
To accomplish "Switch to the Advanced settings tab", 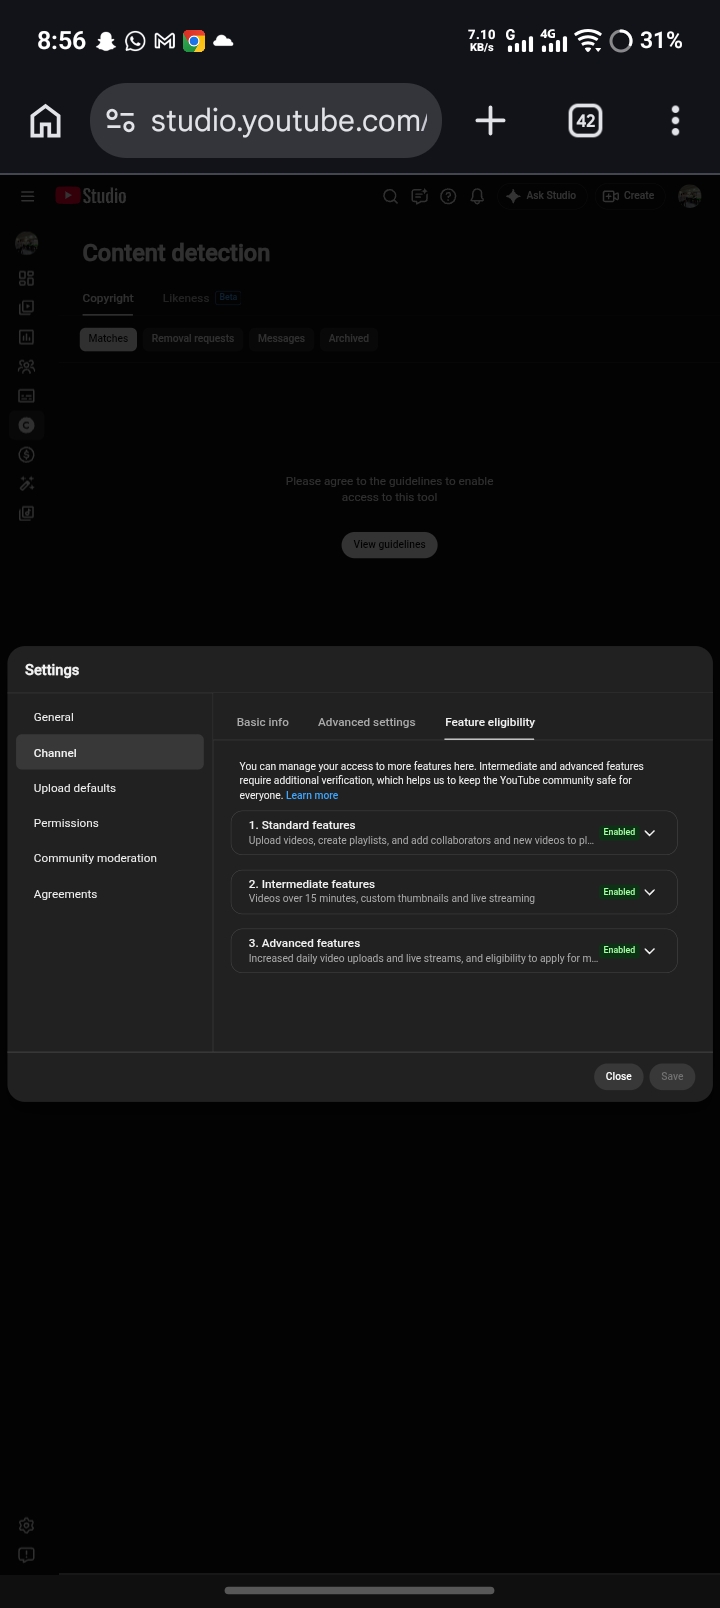I will tap(367, 722).
